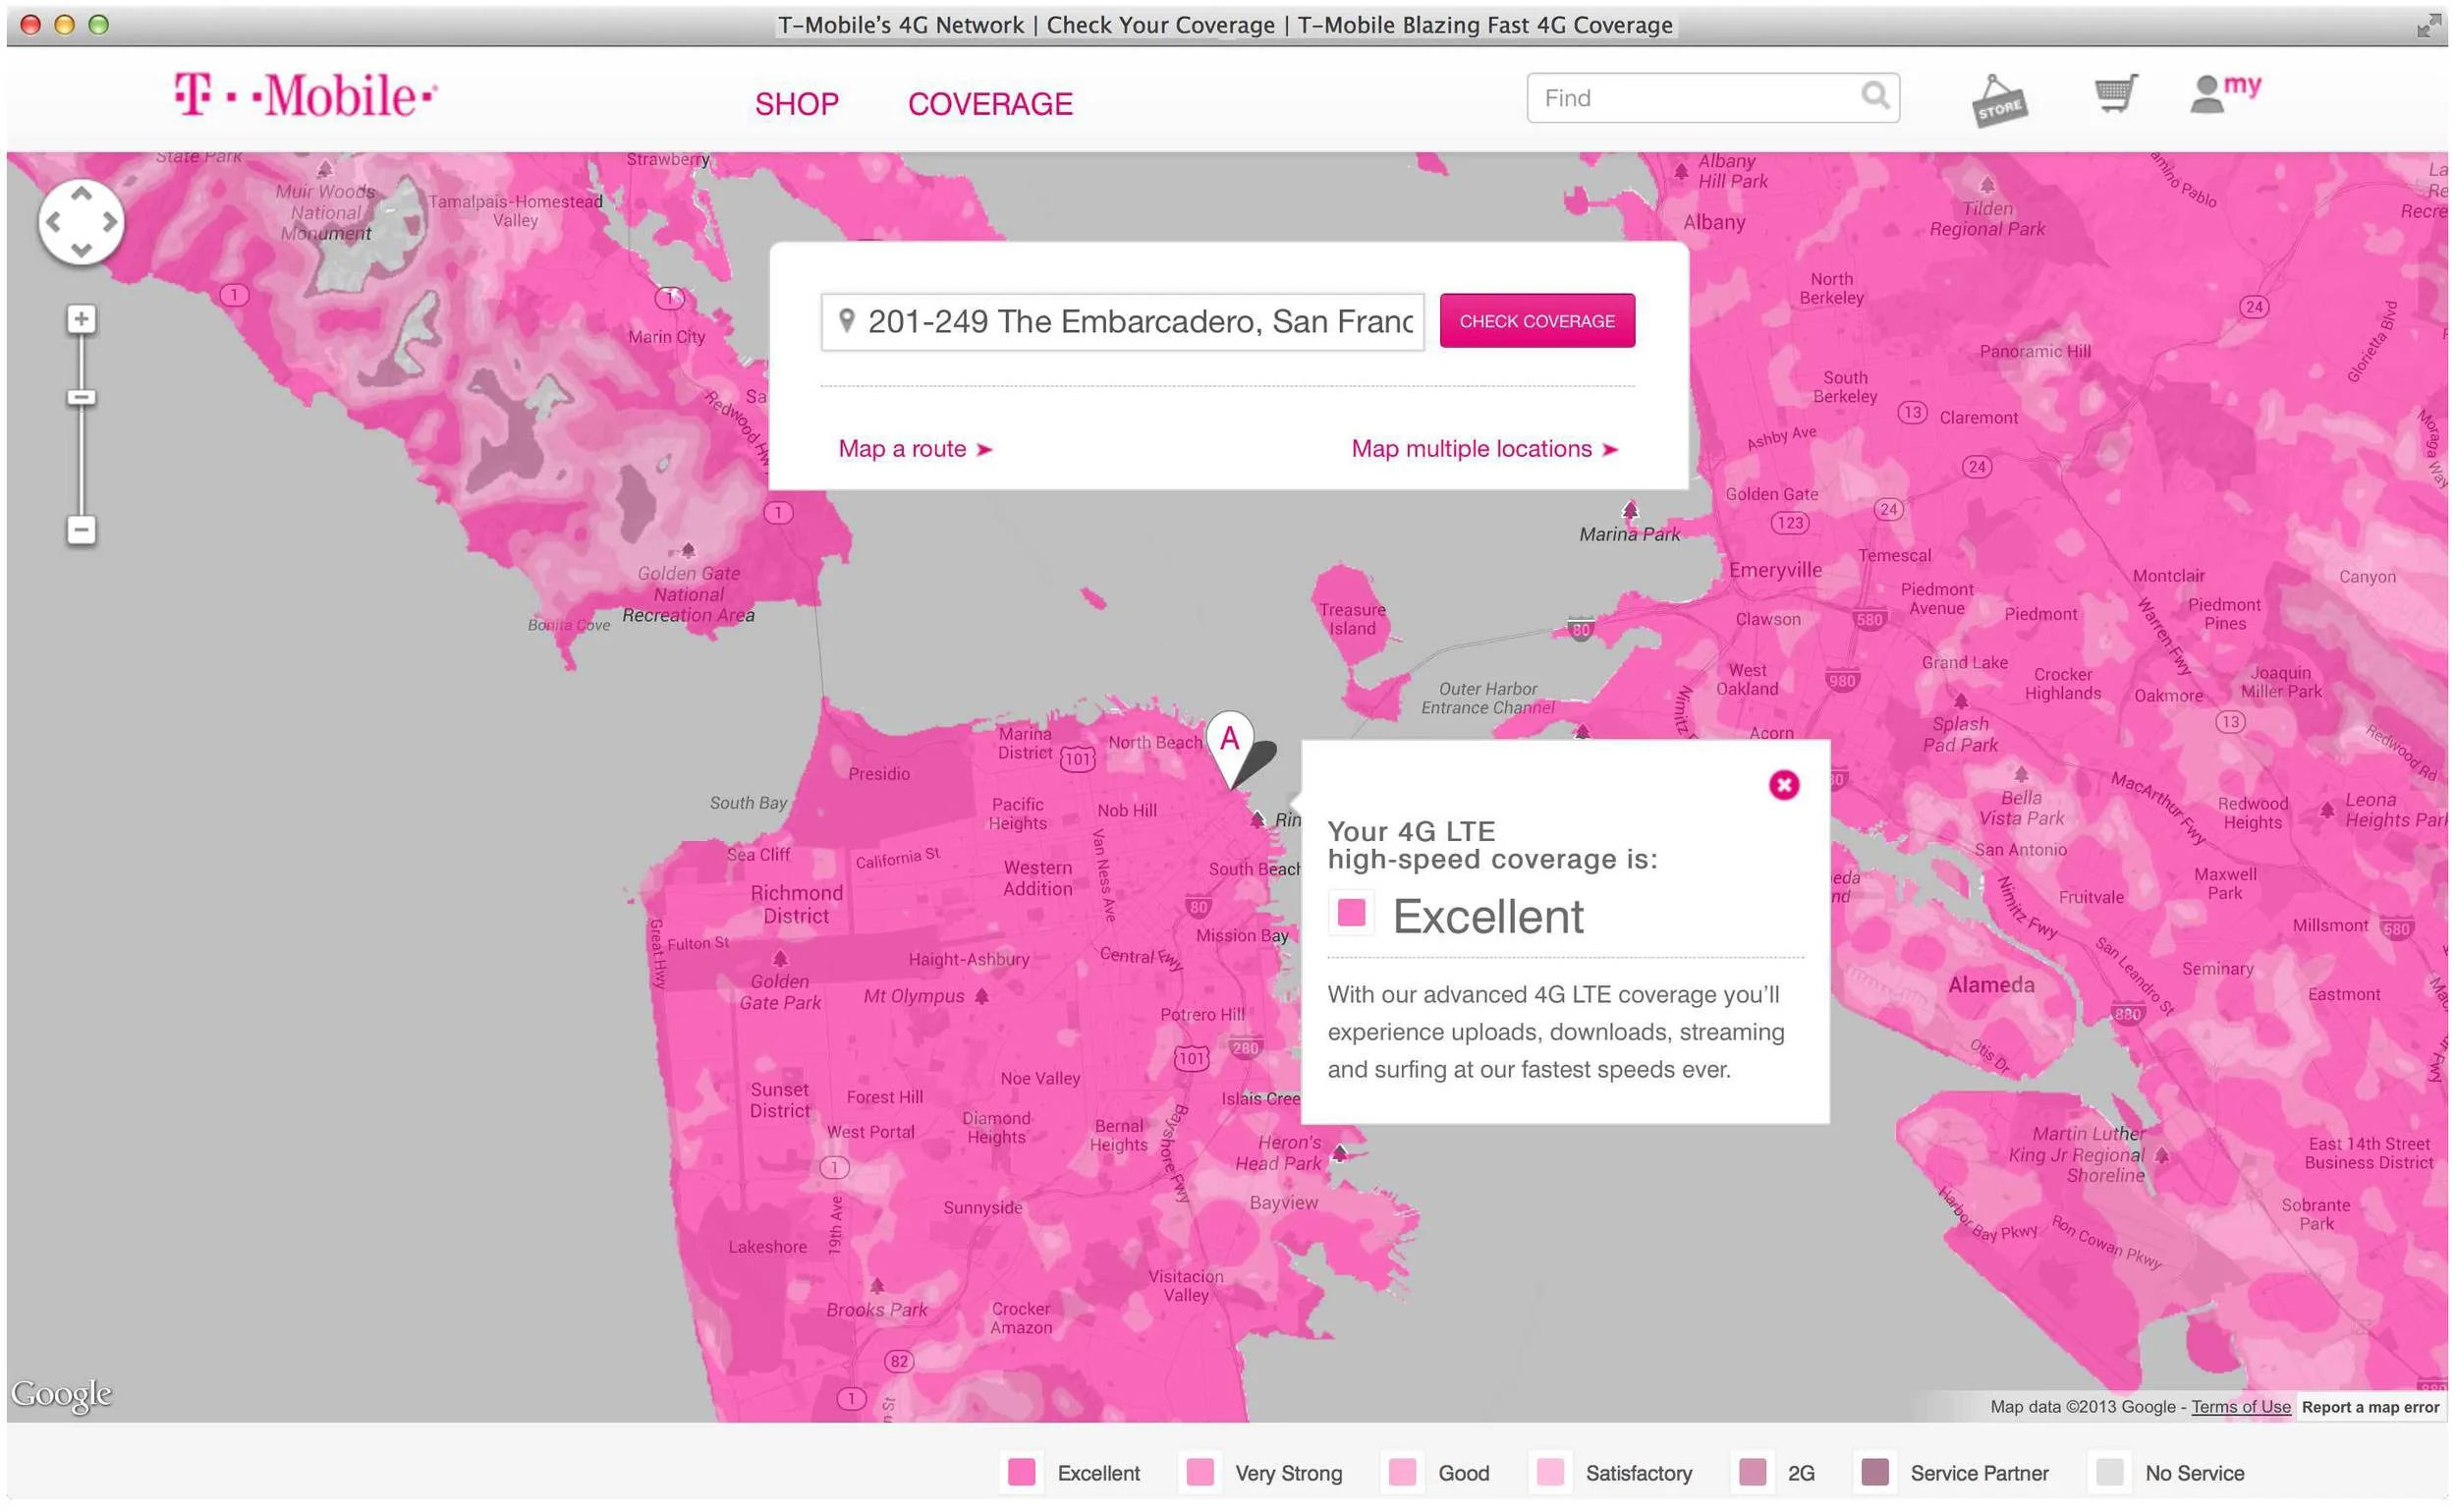Click the window's green zoom button
The image size is (2456, 1512).
[x=98, y=25]
